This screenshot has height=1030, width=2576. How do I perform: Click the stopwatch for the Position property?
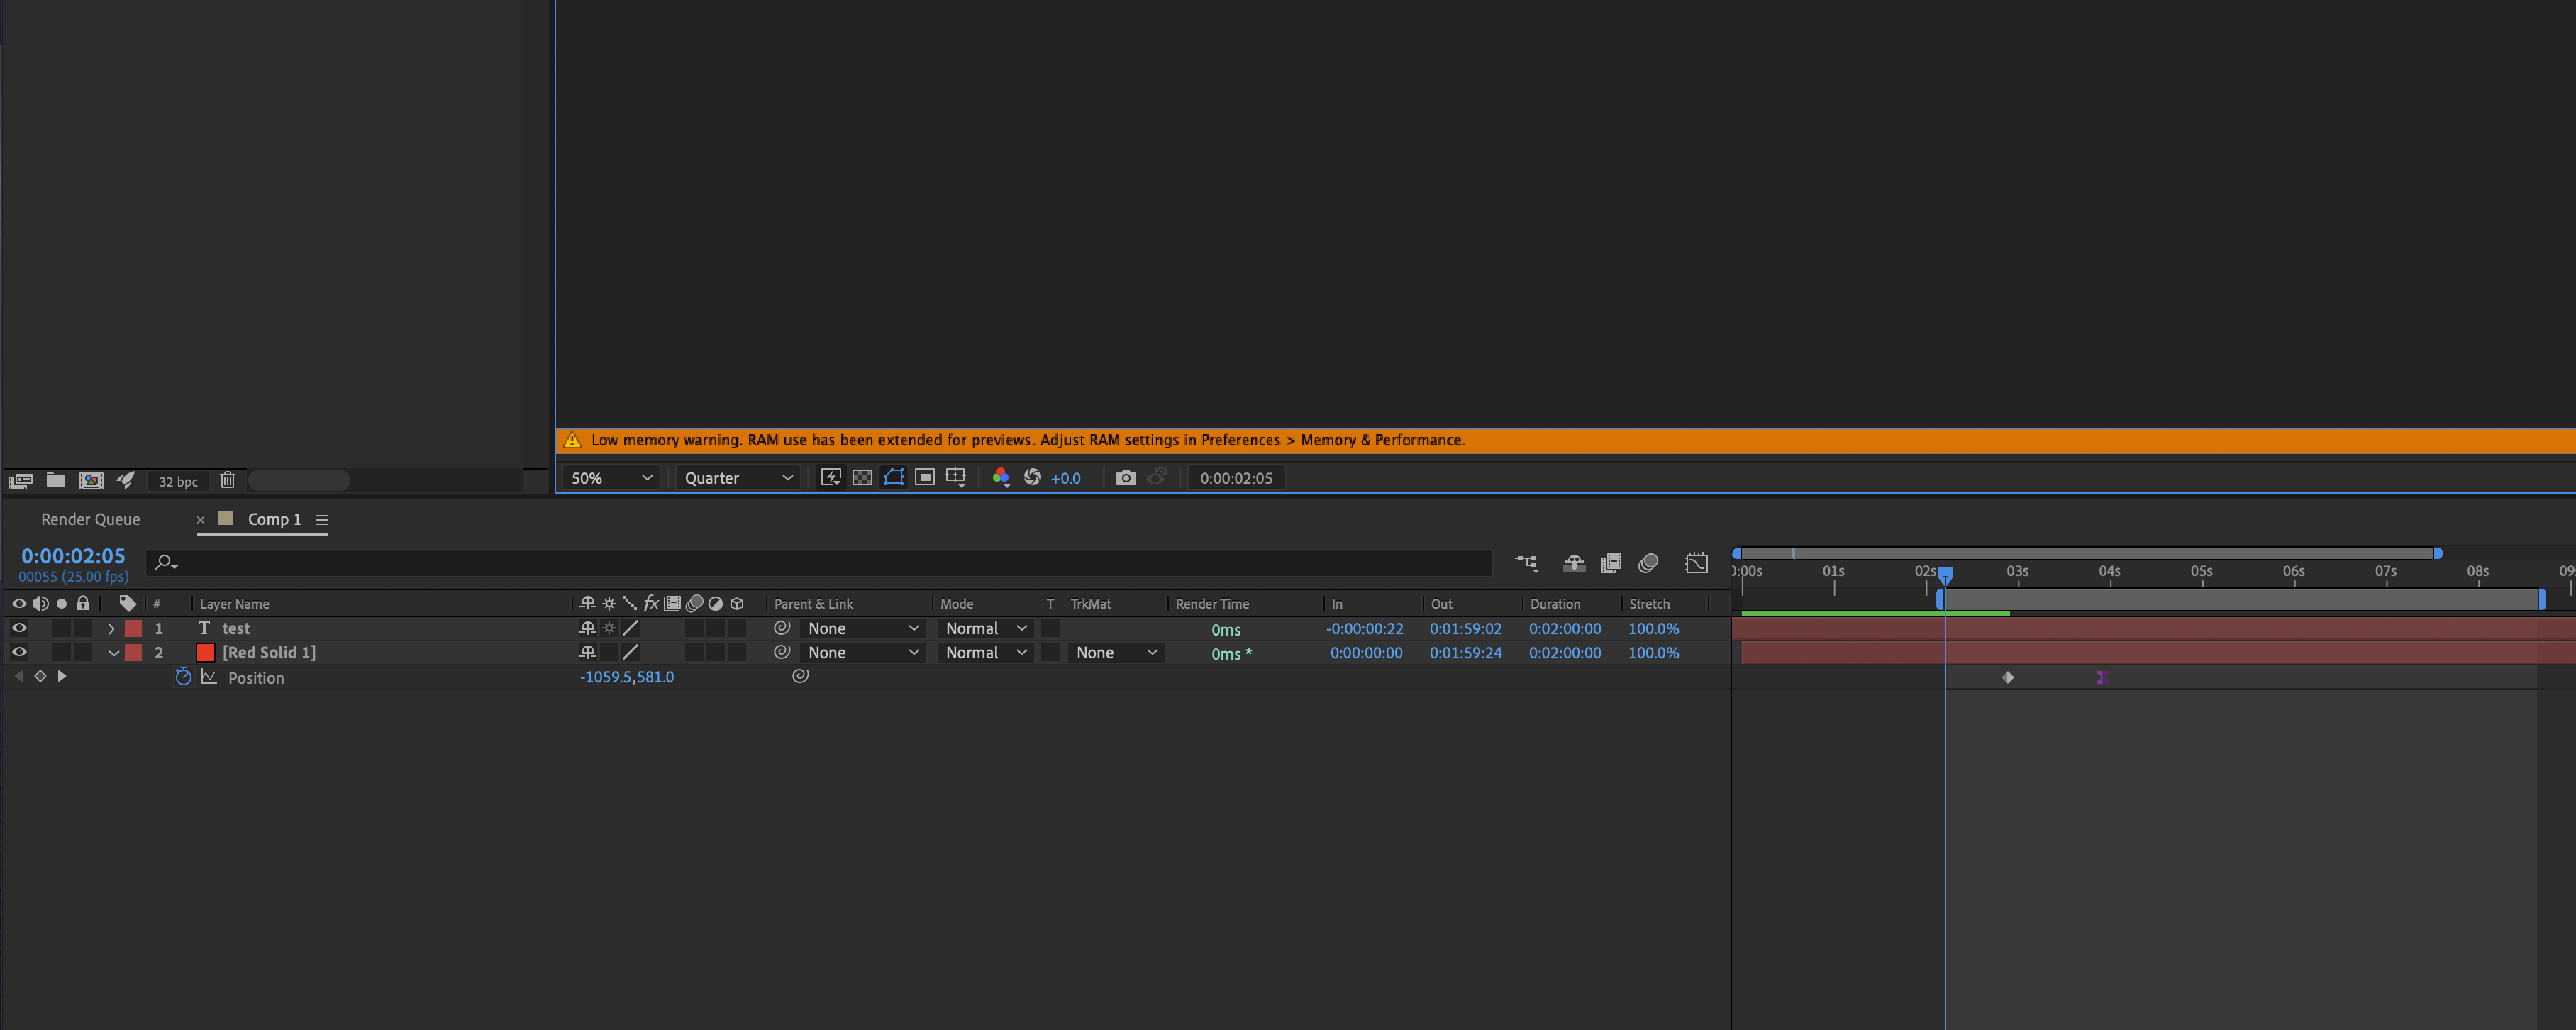coord(184,677)
